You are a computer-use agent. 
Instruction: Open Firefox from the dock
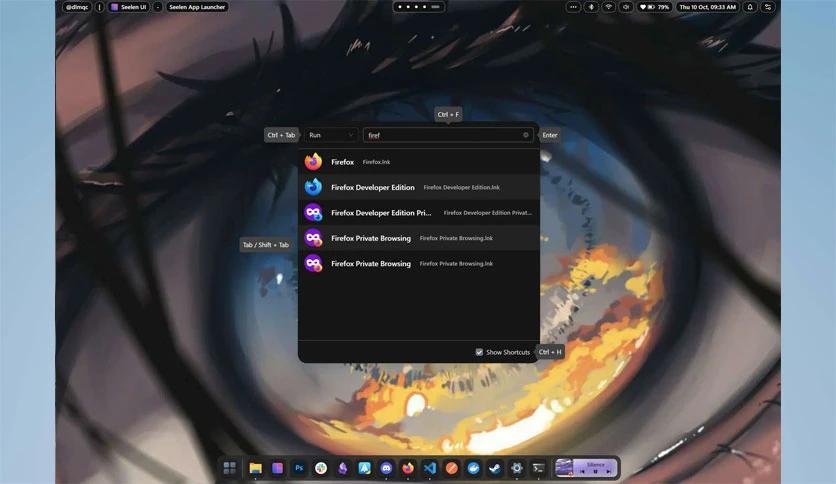point(408,468)
